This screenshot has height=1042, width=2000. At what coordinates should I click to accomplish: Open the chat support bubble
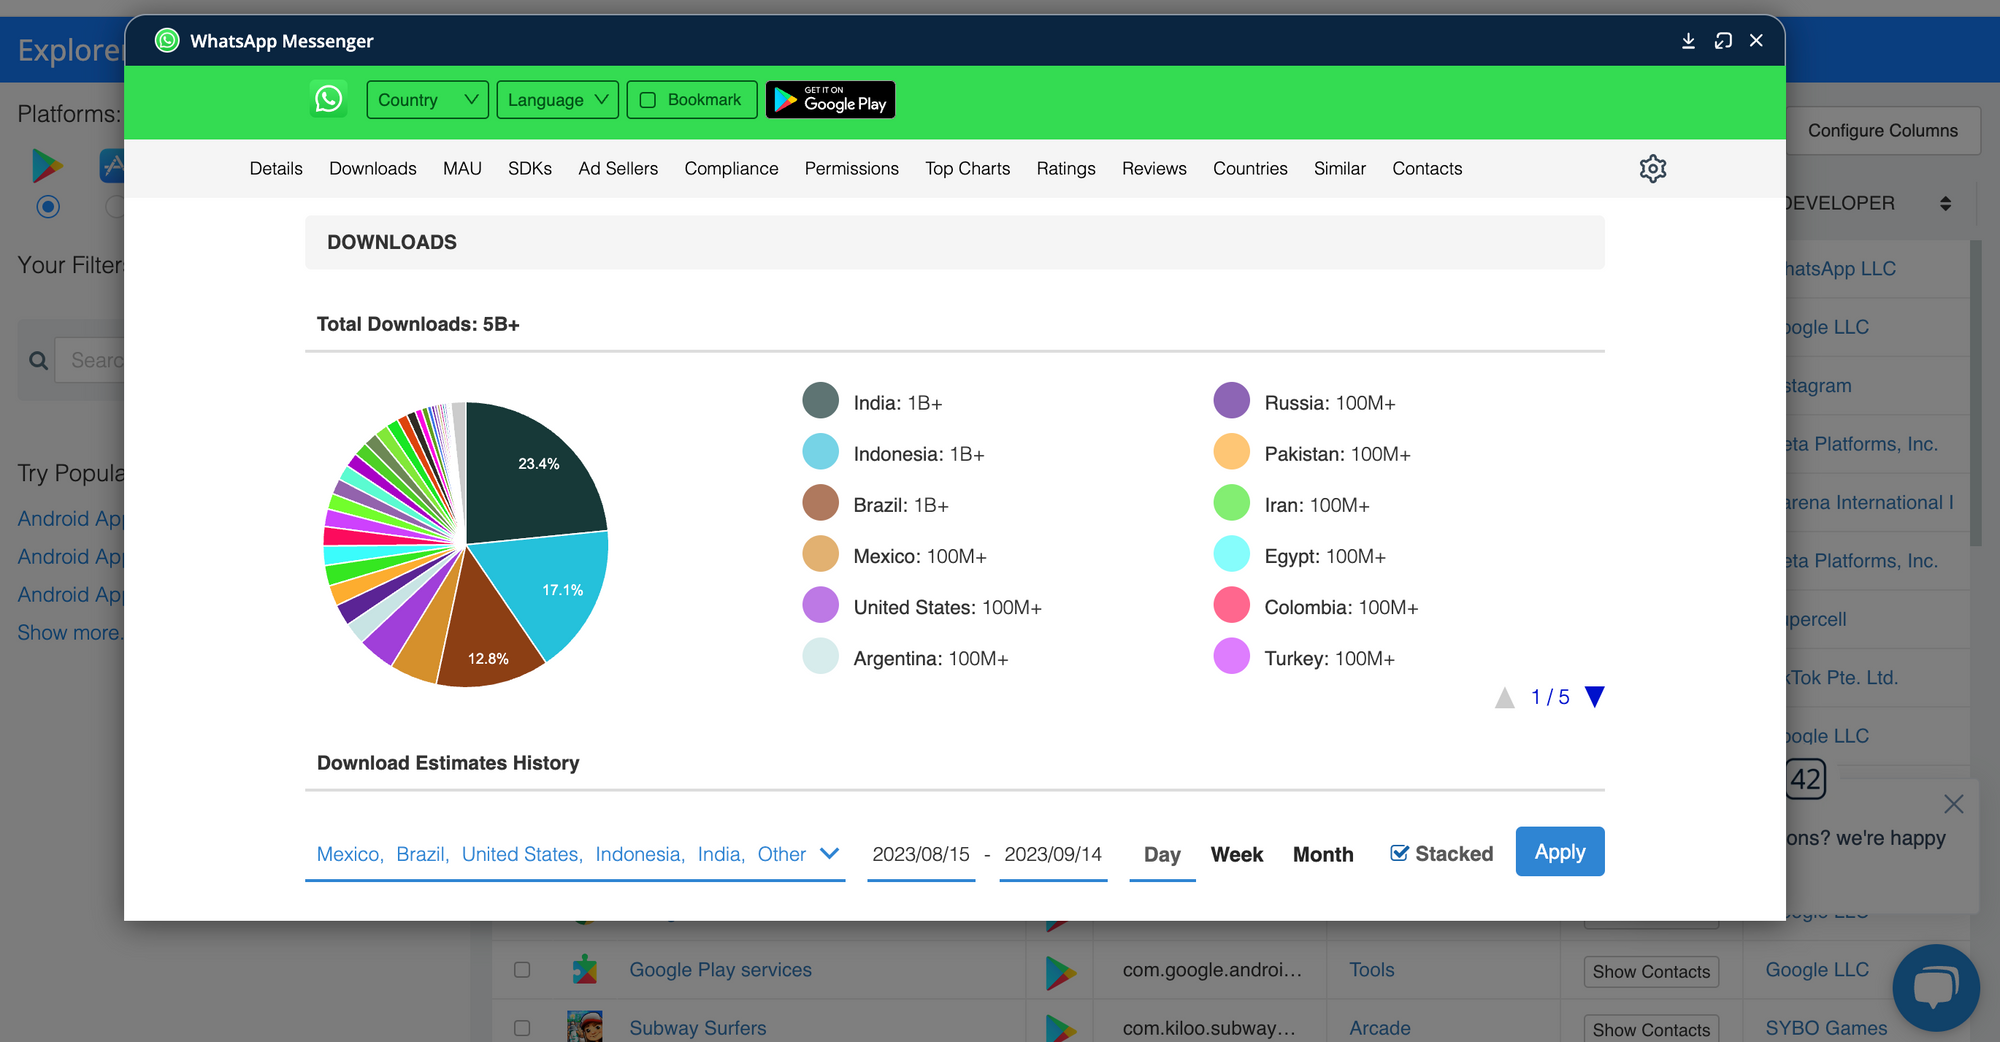[x=1936, y=987]
